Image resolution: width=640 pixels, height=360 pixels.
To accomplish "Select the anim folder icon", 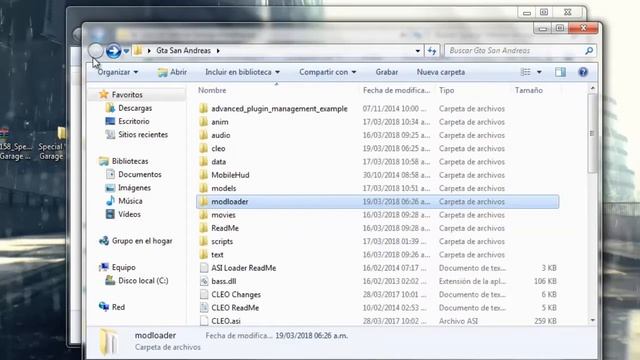I will point(204,122).
